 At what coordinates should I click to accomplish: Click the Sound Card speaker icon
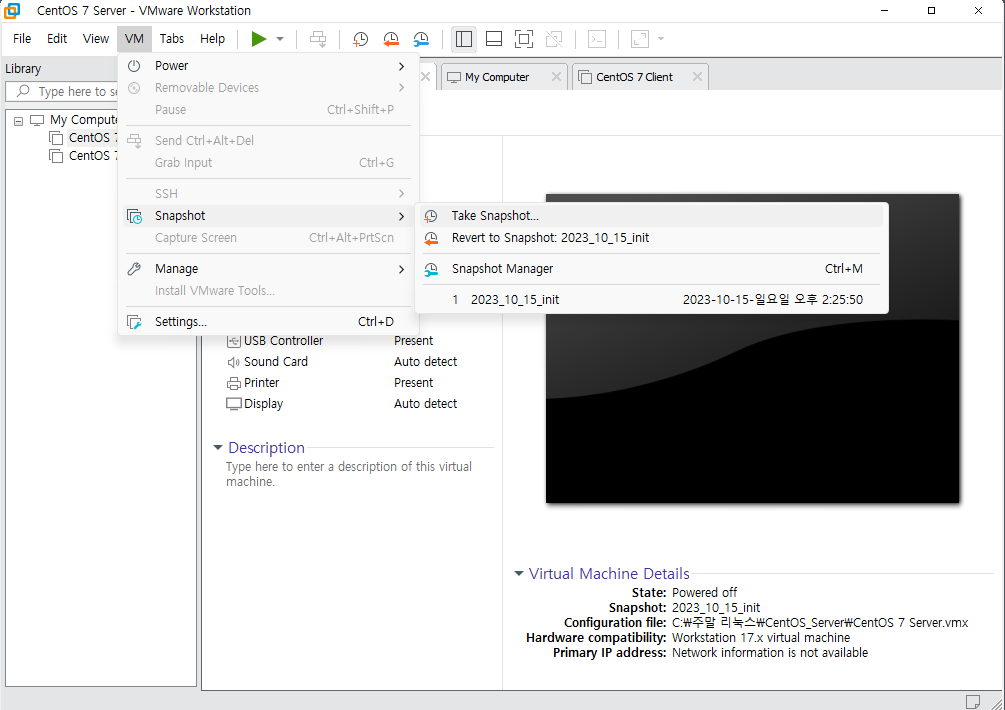click(x=233, y=363)
